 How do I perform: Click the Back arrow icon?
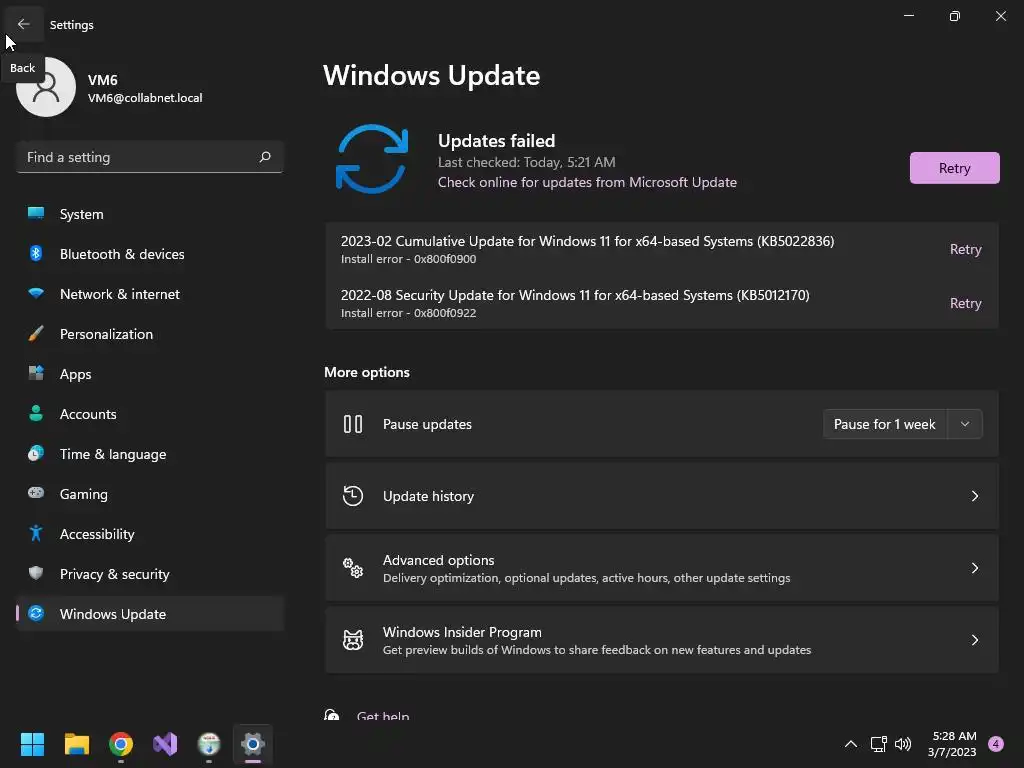(24, 24)
